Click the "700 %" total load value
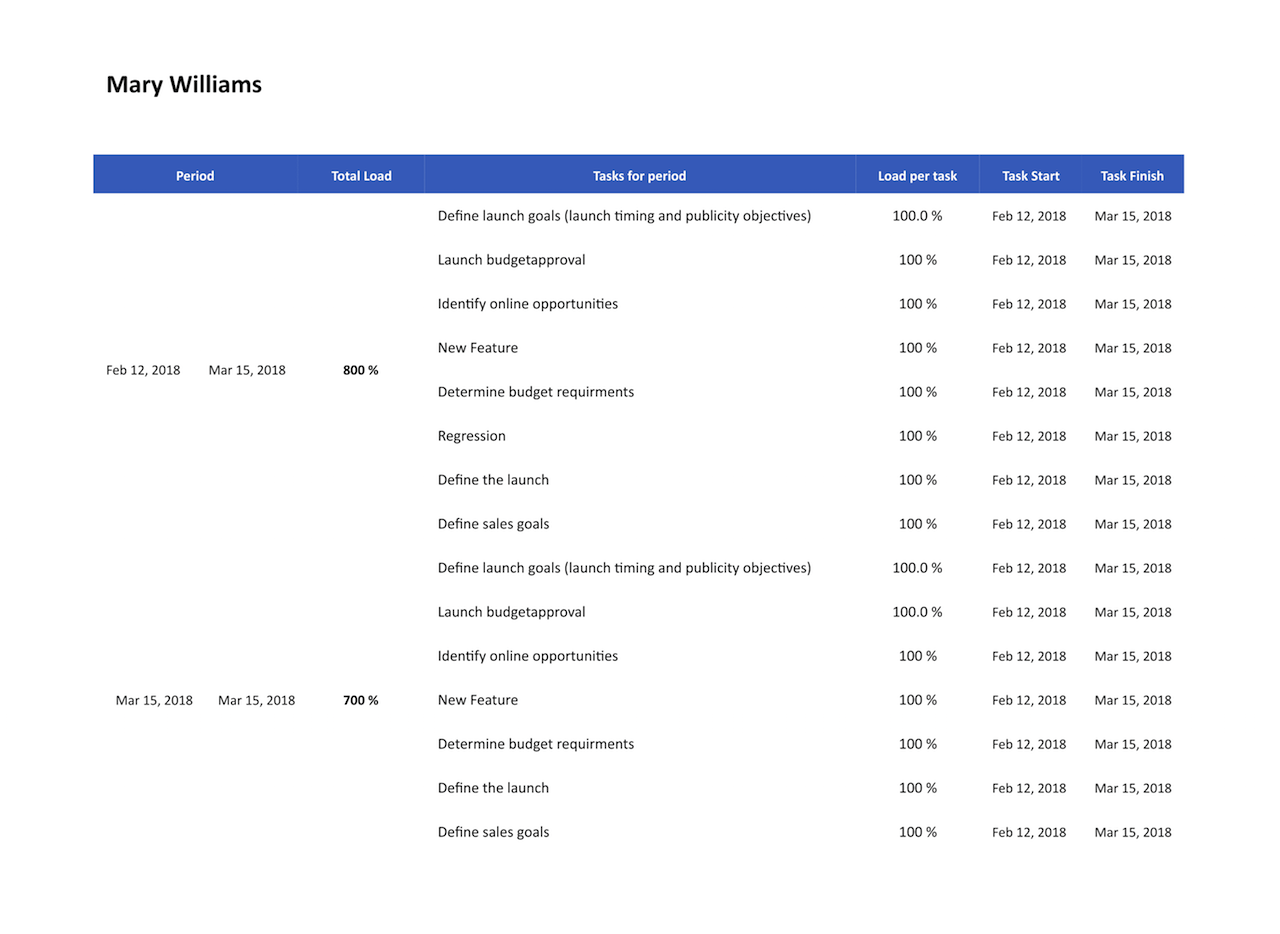Image resolution: width=1280 pixels, height=934 pixels. [x=361, y=700]
